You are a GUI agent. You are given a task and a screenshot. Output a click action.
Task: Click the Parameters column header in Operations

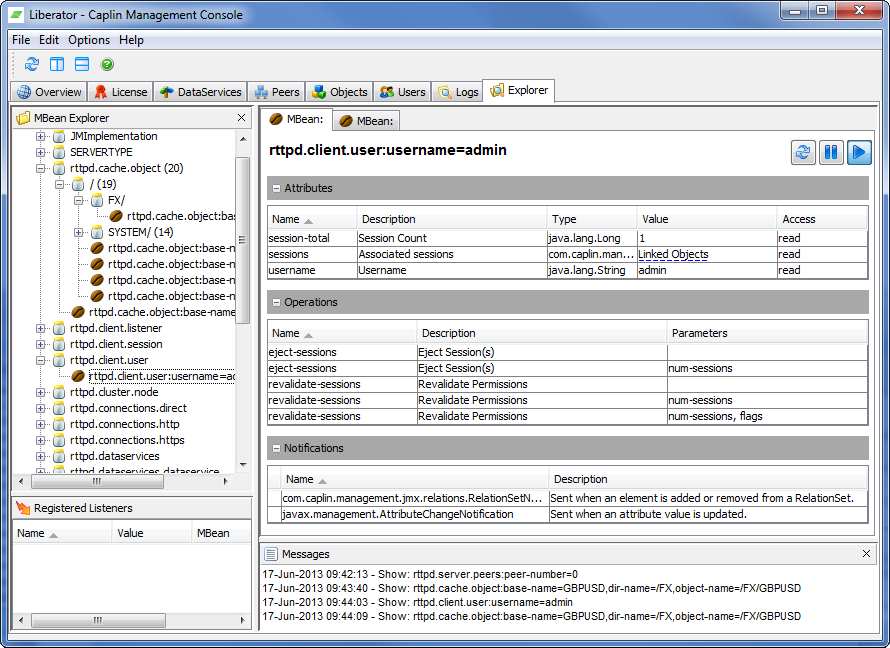point(767,333)
